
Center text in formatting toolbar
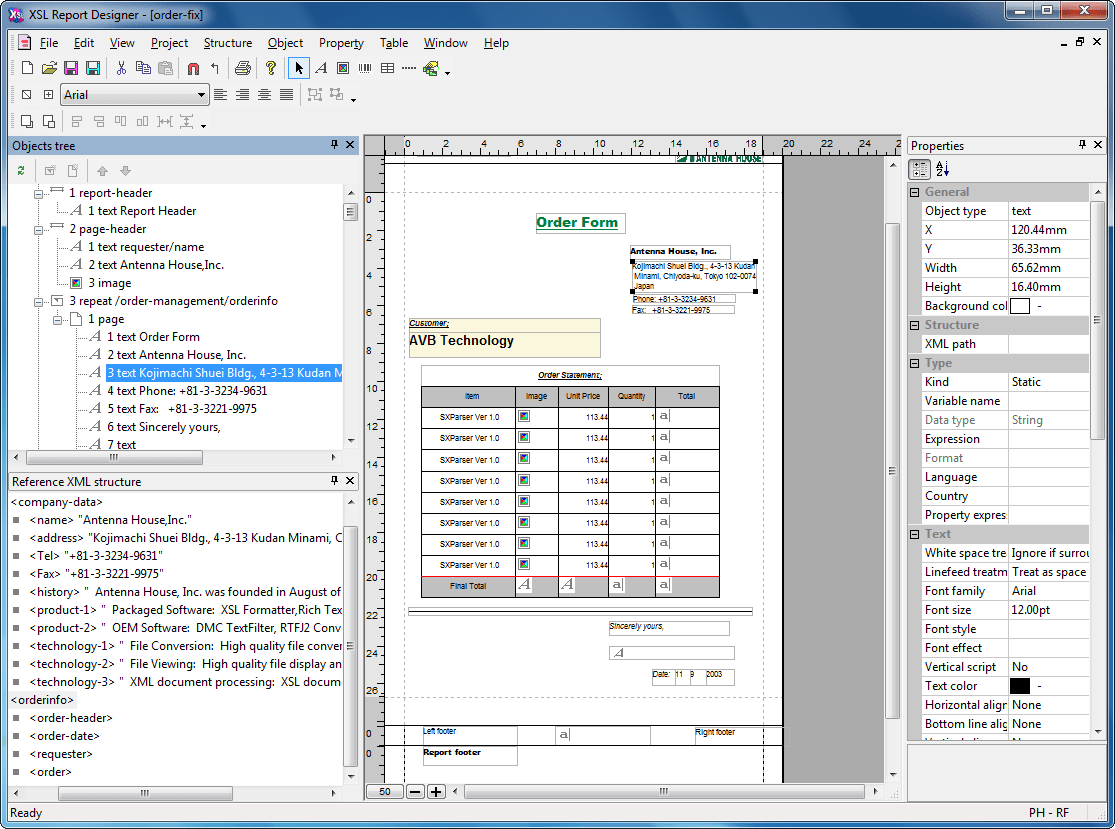pos(265,95)
